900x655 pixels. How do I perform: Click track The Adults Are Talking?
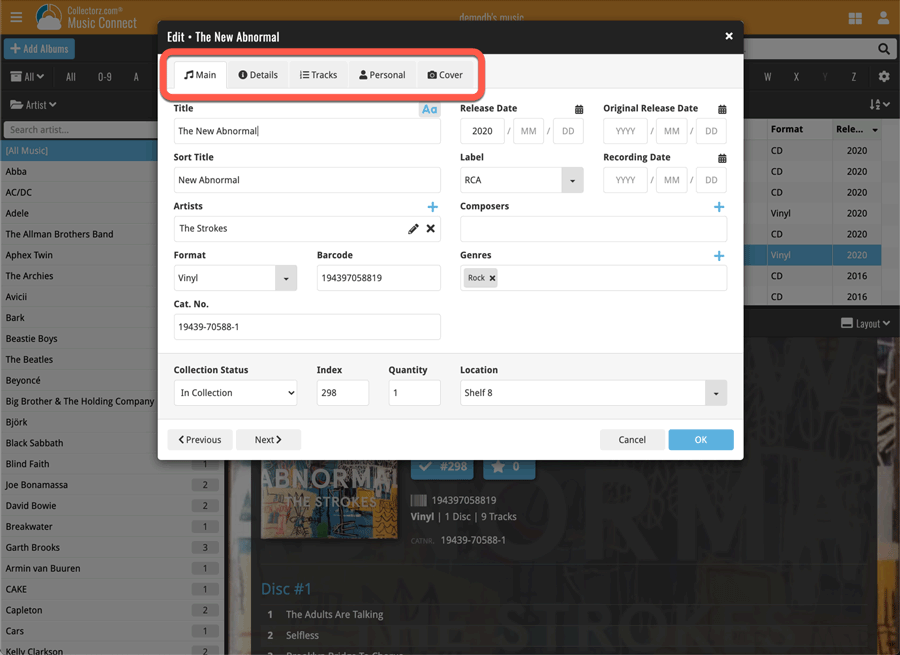334,615
